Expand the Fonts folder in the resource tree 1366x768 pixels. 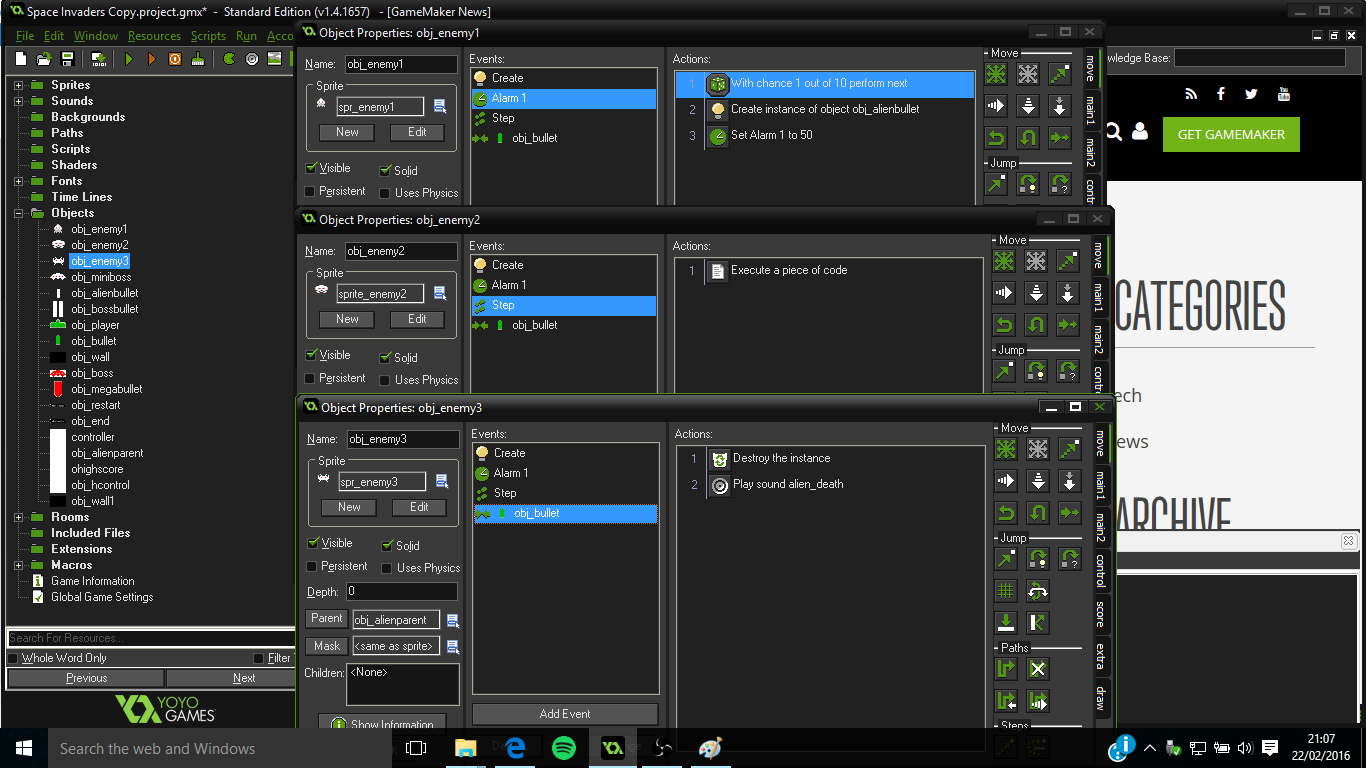point(18,181)
